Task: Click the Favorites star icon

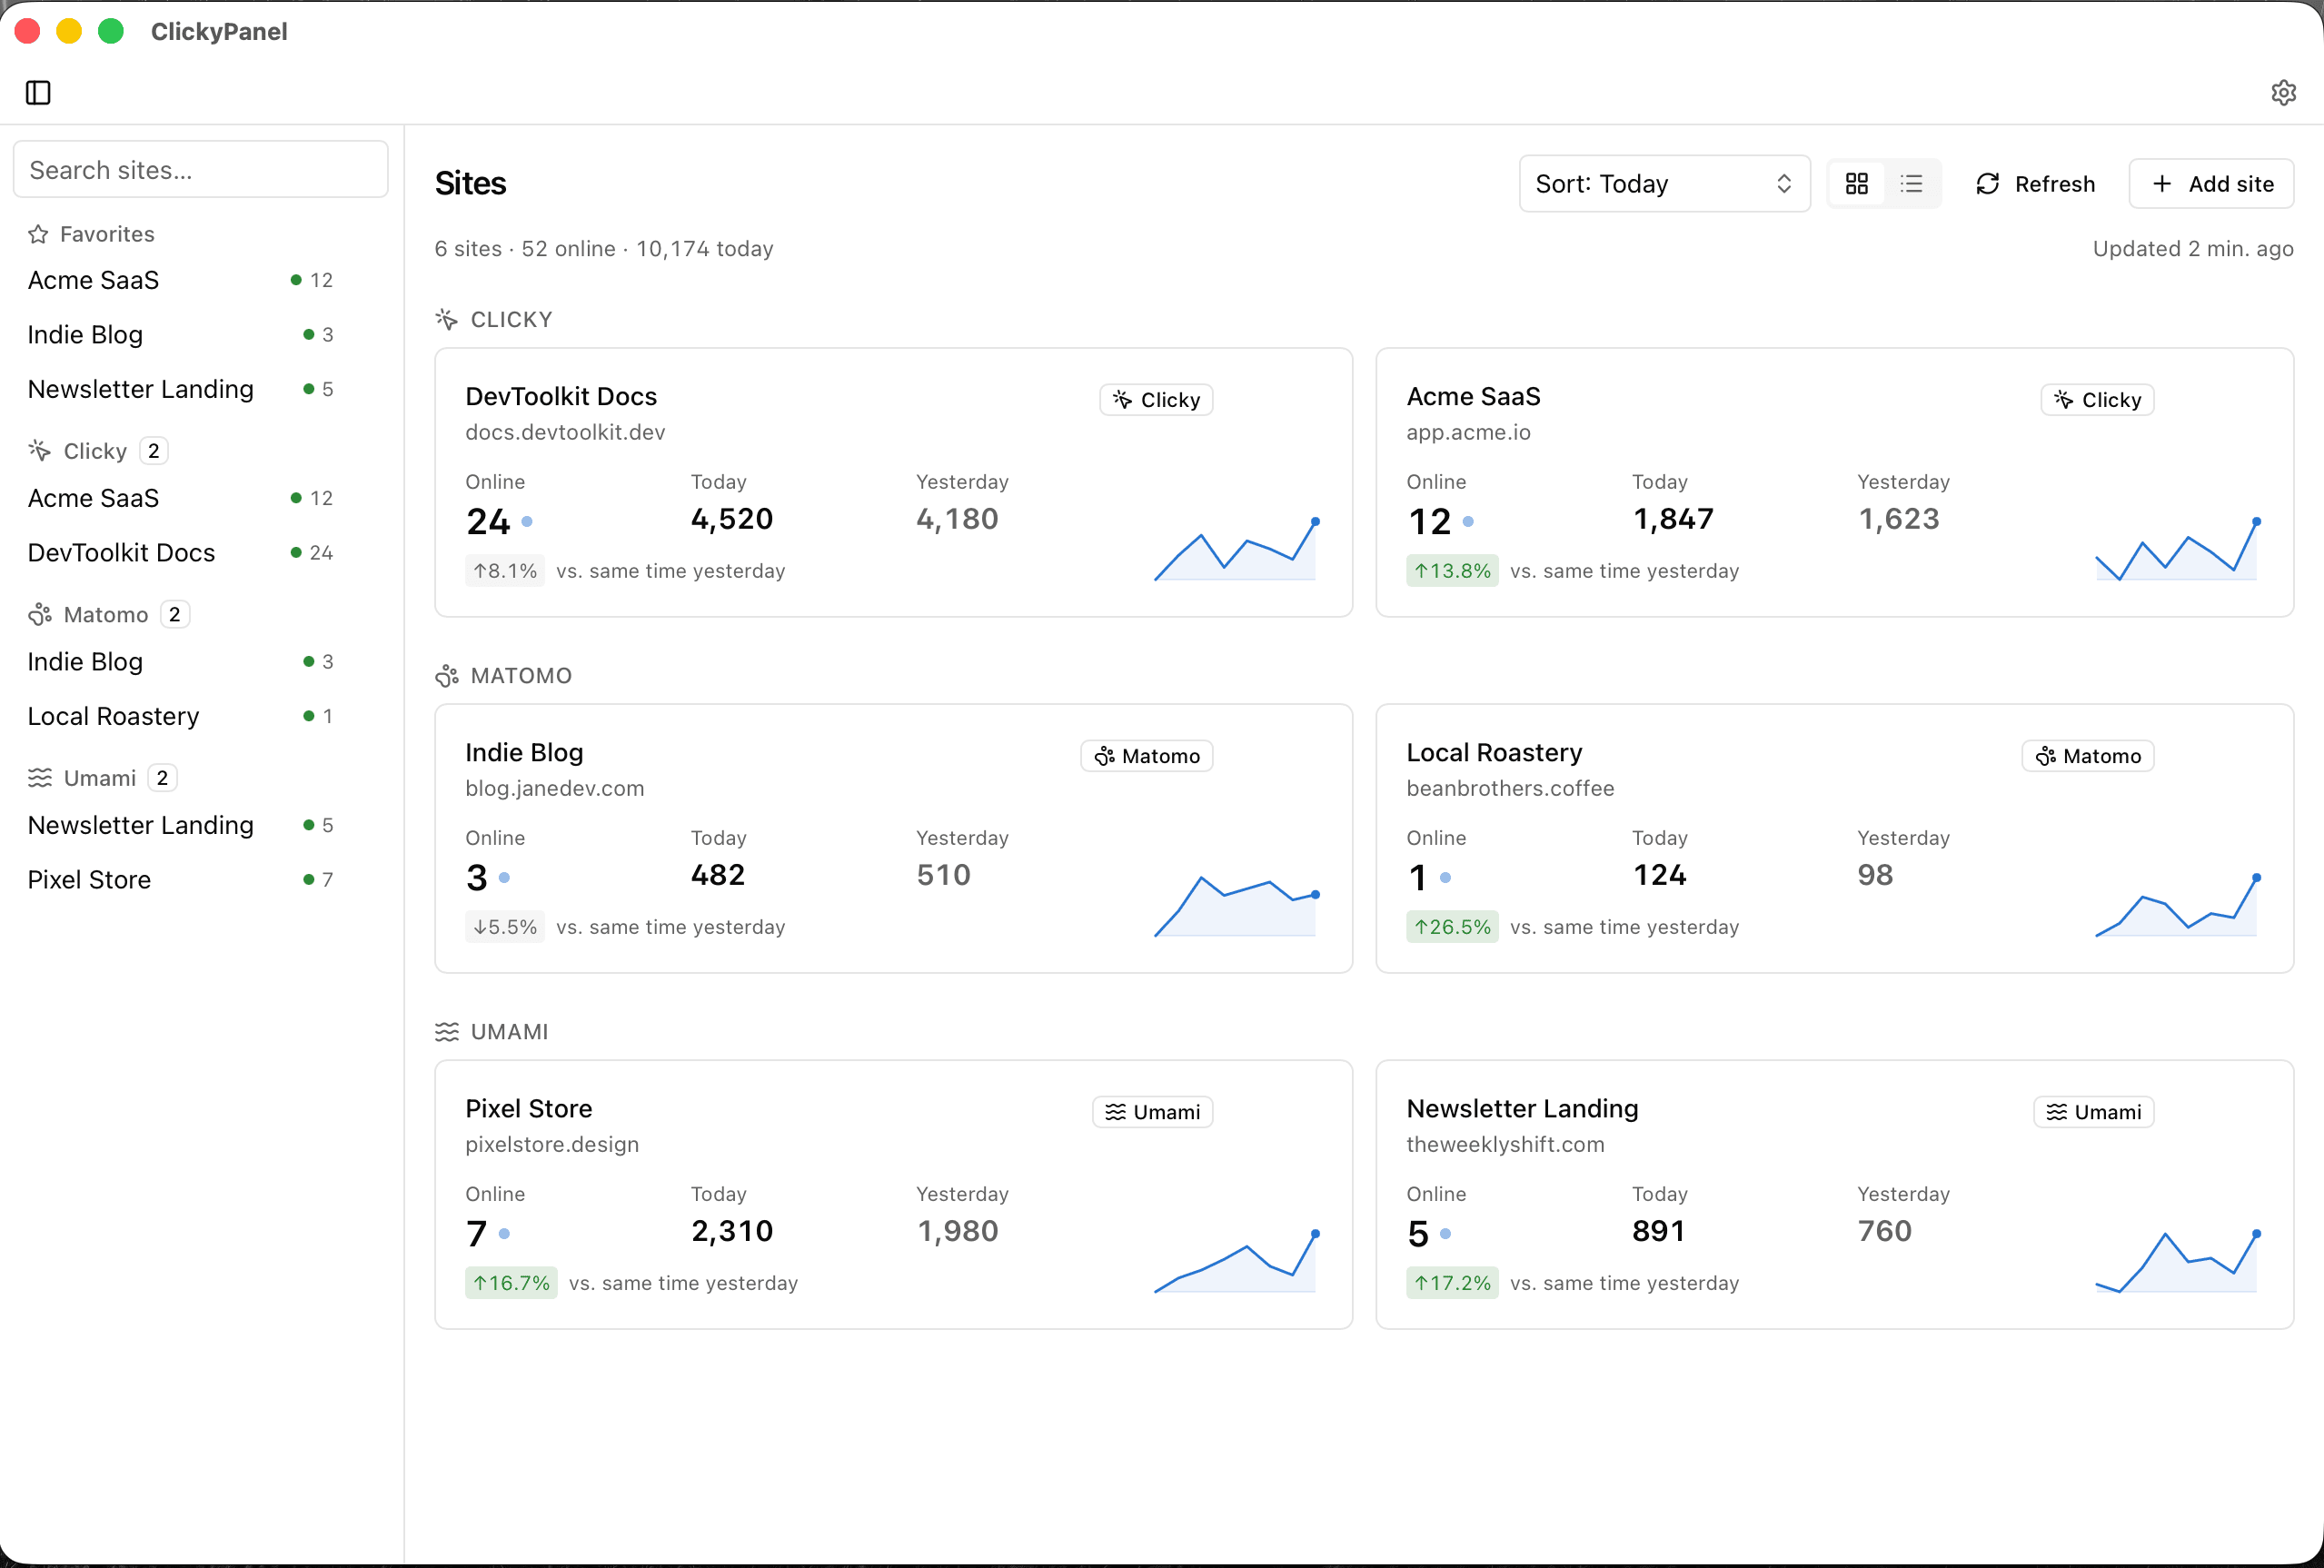Action: pyautogui.click(x=38, y=234)
